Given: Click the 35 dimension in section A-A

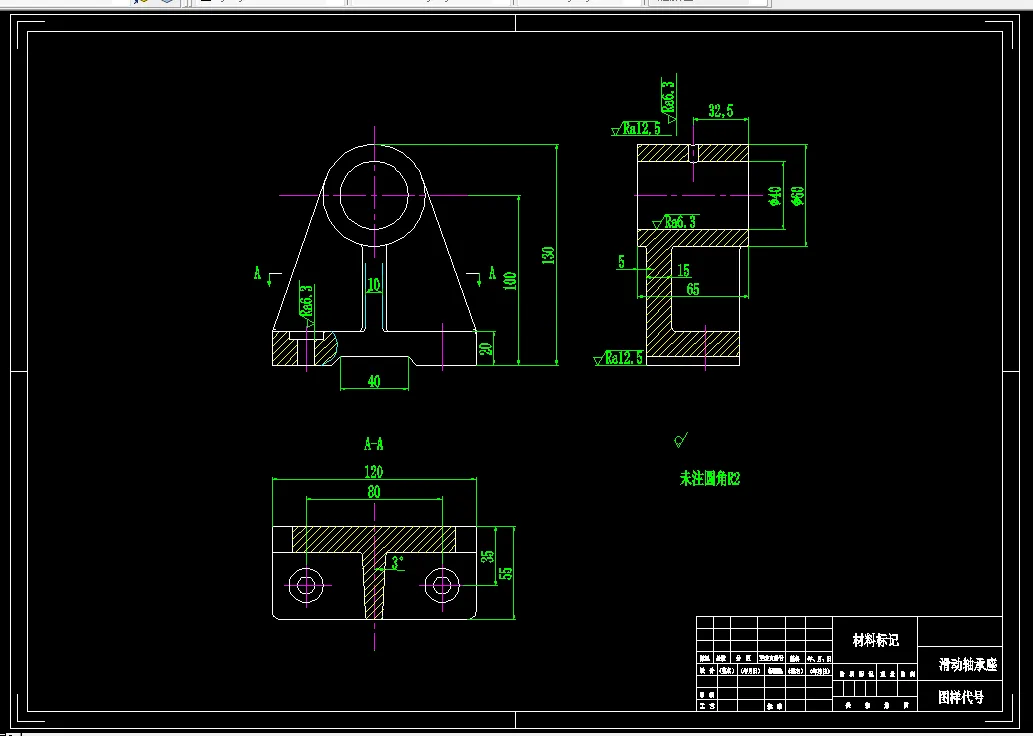Looking at the screenshot, I should (488, 556).
